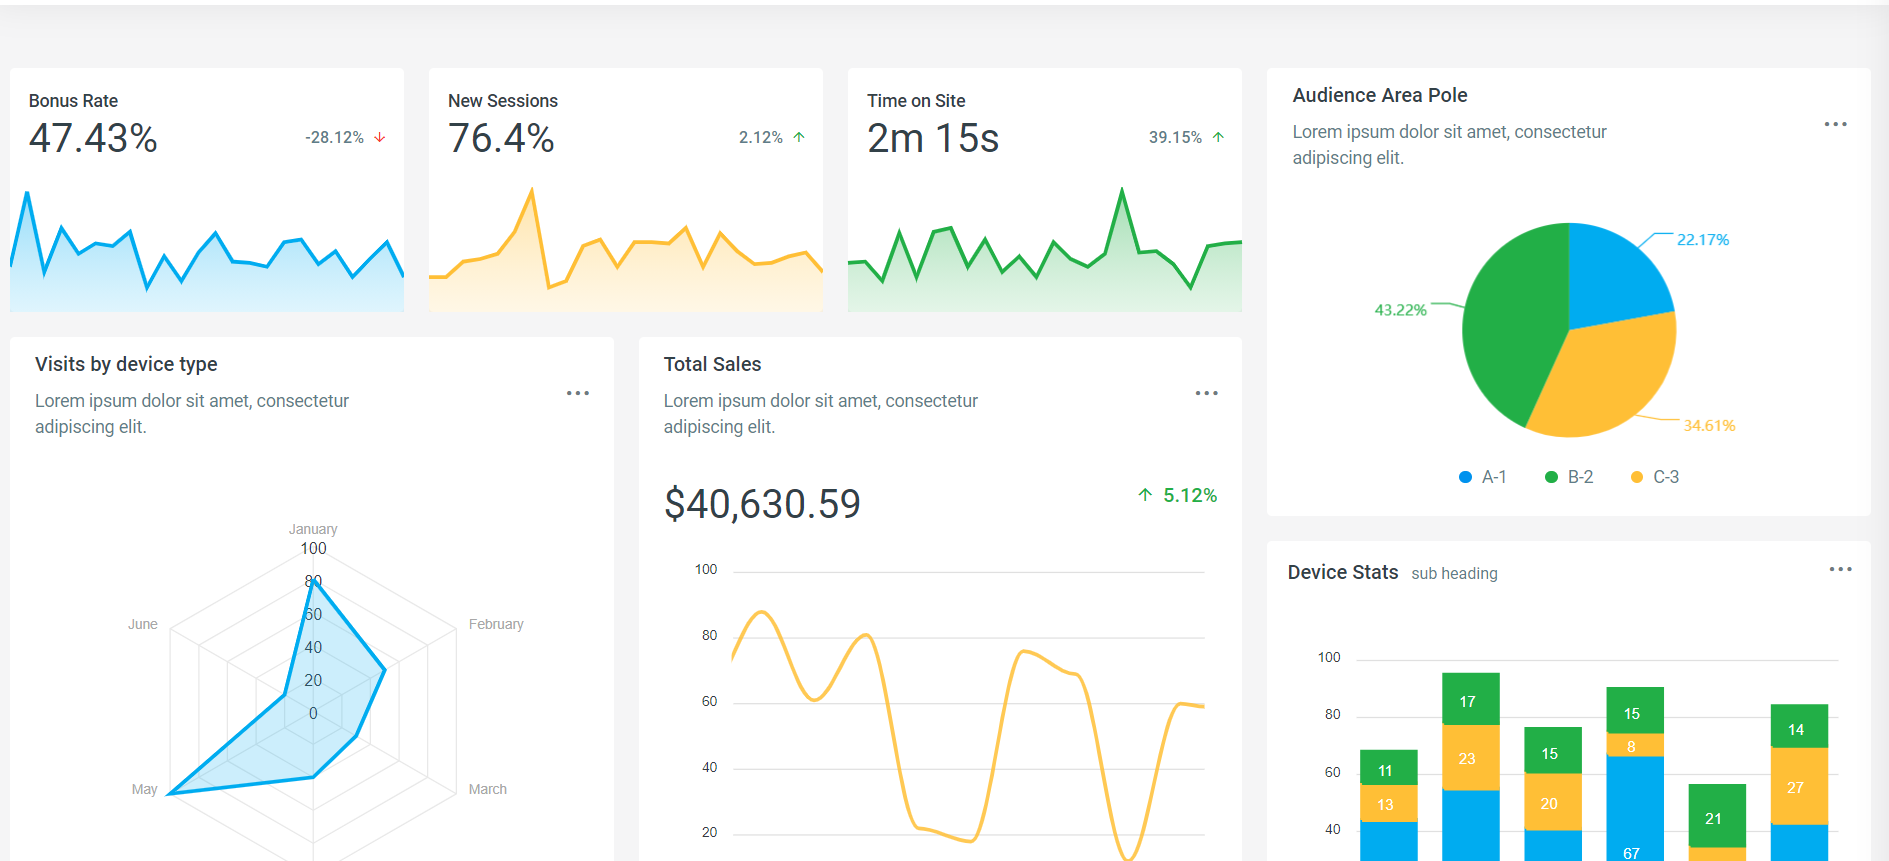The image size is (1889, 861).
Task: Click the May radar axis label
Action: [x=144, y=789]
